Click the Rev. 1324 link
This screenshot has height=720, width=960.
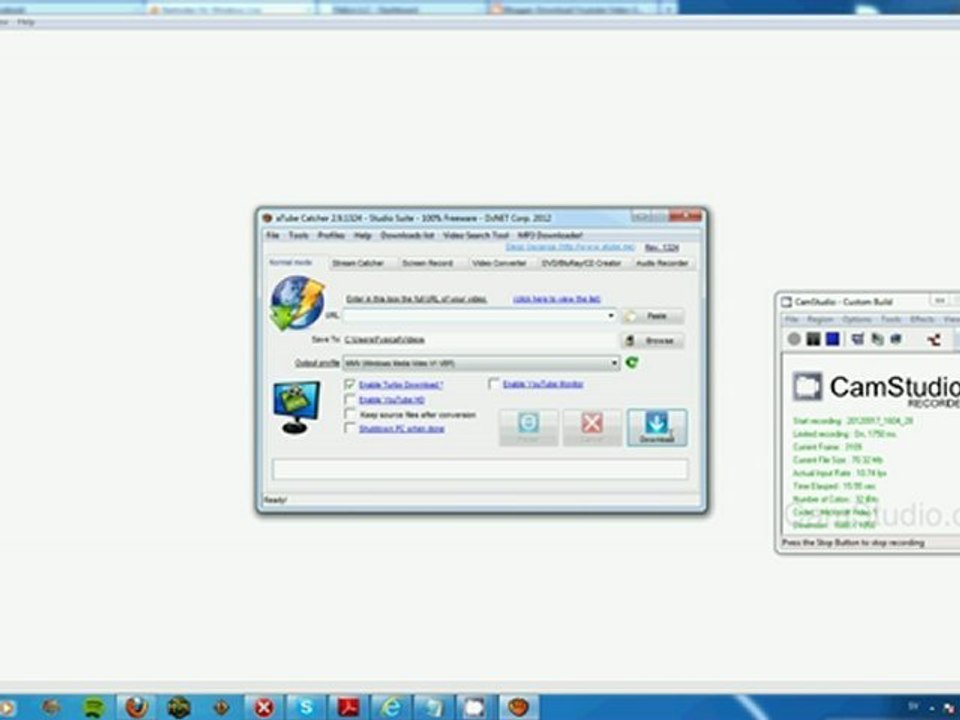click(x=661, y=247)
